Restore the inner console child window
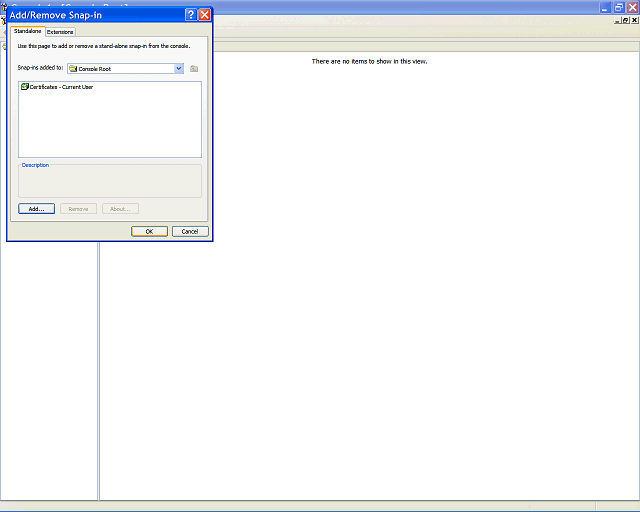 click(626, 20)
